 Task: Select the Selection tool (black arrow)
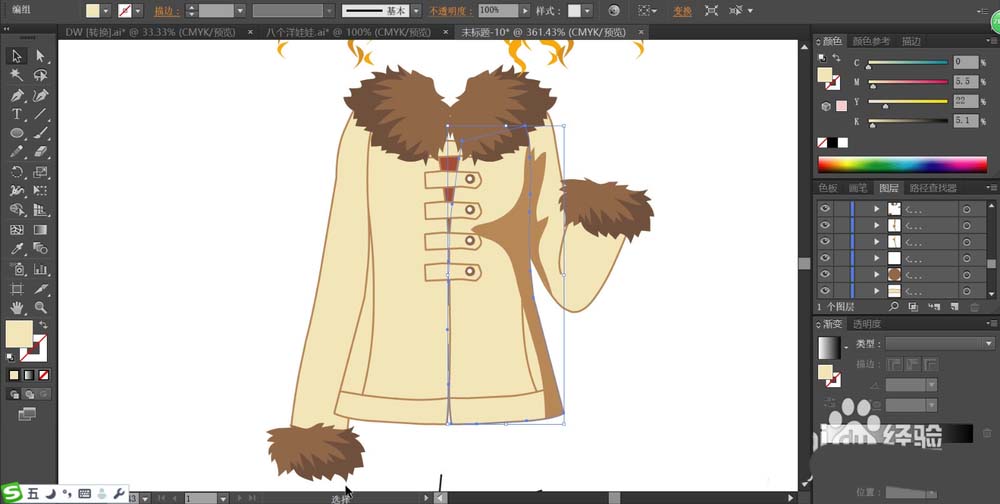[x=17, y=56]
